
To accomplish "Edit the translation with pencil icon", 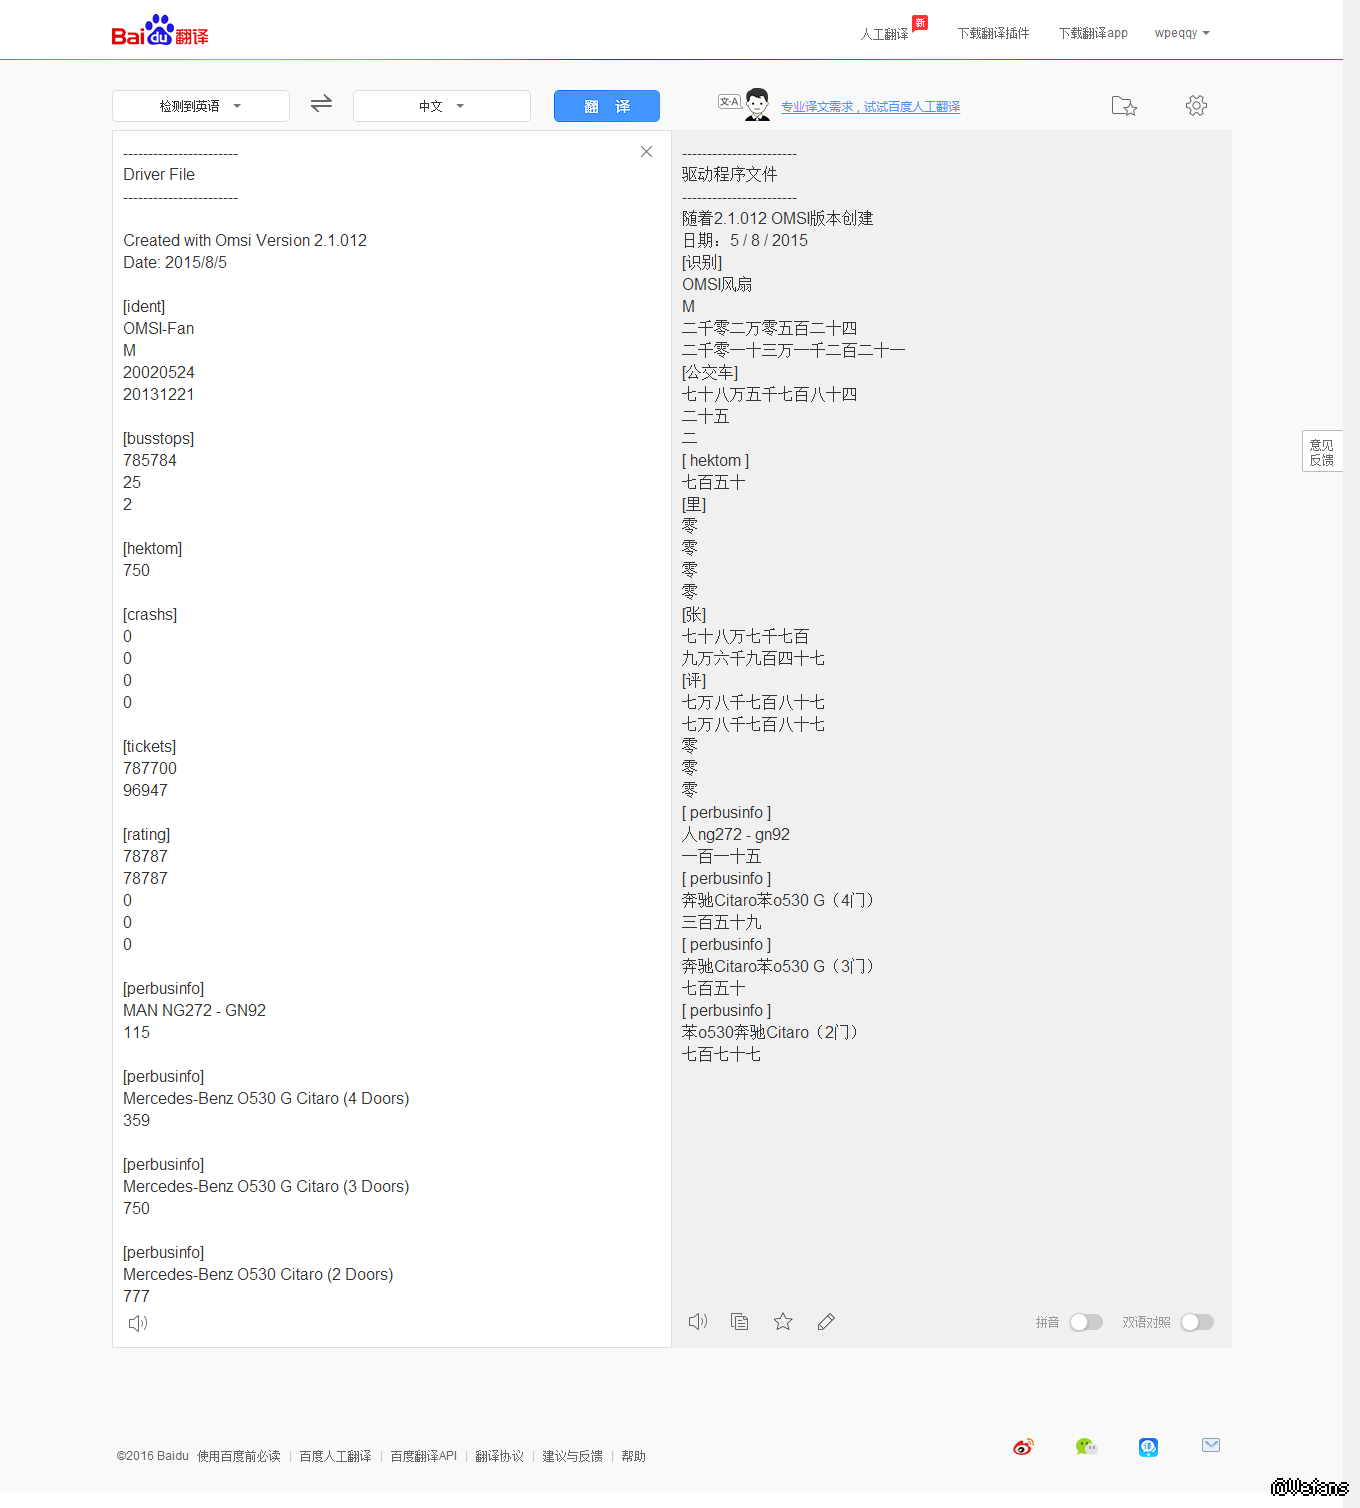I will tap(826, 1322).
